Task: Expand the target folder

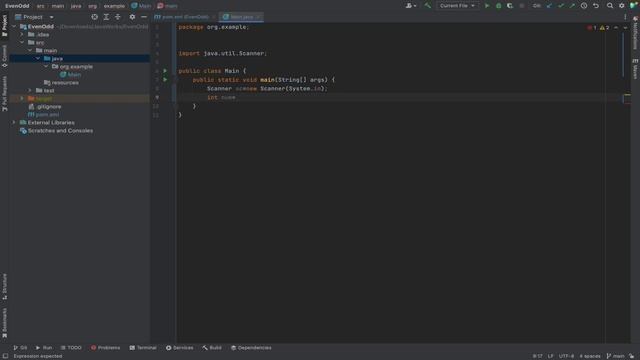Action: click(22, 98)
